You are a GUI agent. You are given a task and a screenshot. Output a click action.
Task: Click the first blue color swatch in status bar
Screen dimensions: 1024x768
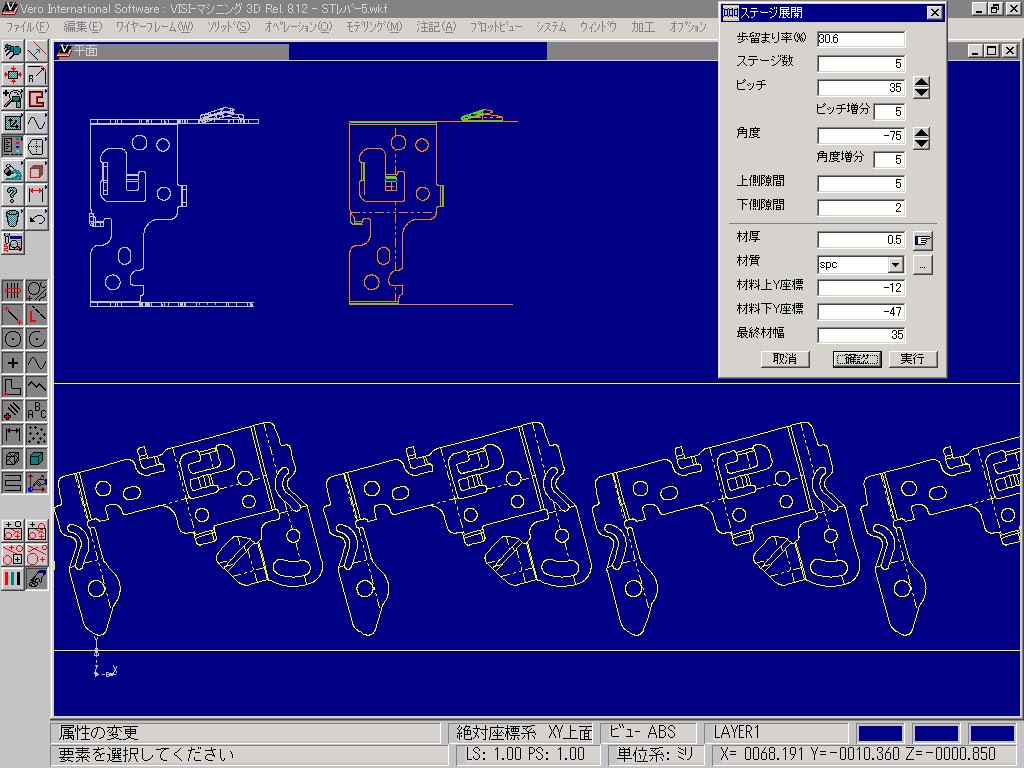point(880,733)
